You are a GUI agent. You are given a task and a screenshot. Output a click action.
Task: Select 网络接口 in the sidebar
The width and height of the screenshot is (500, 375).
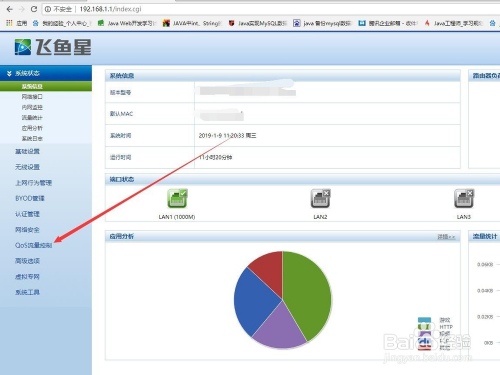[x=32, y=97]
